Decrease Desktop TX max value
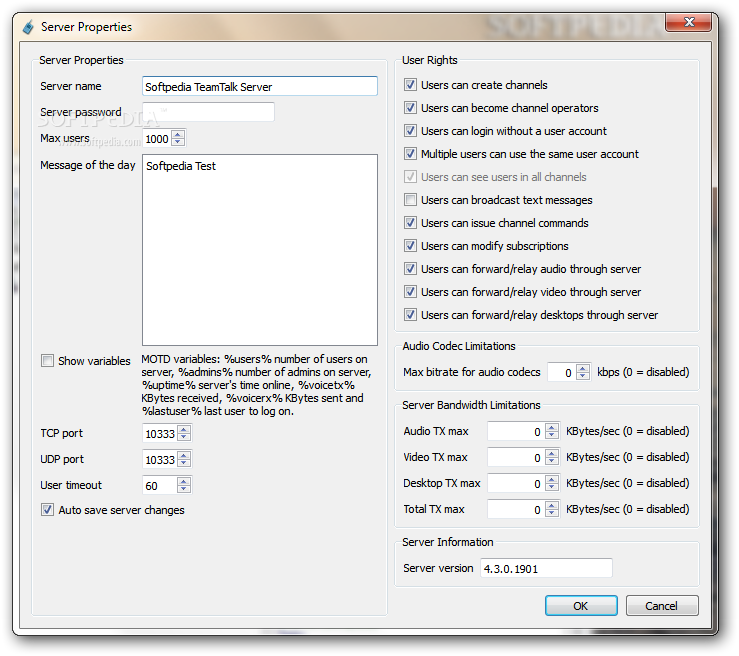 (x=551, y=487)
